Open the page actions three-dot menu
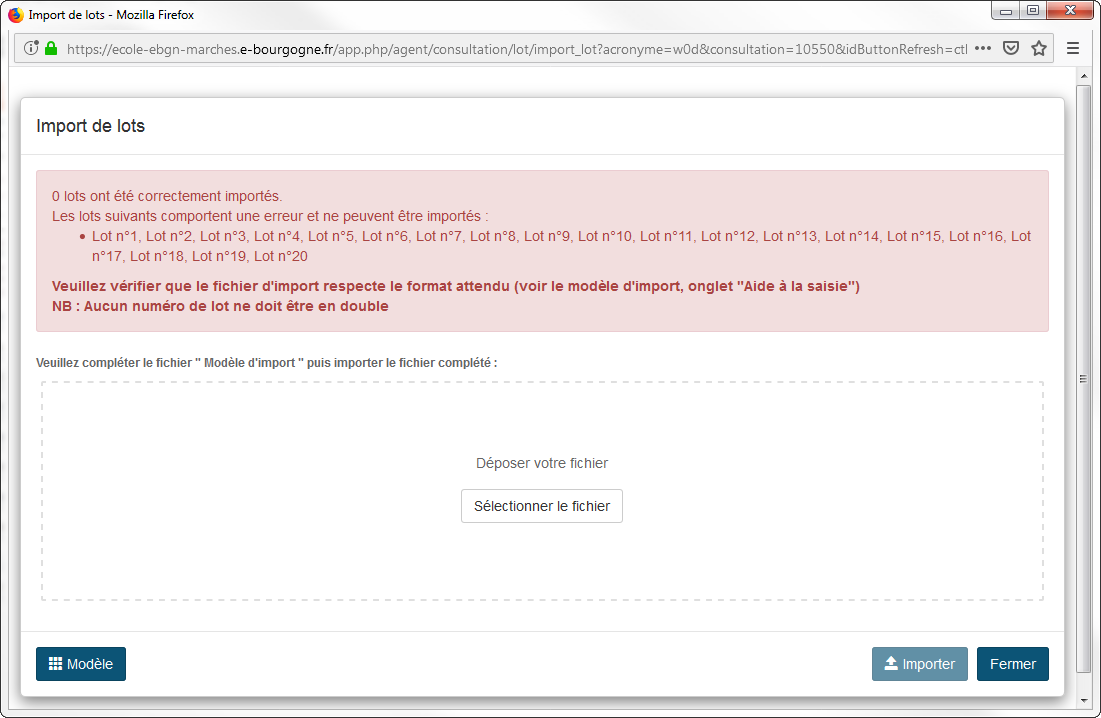 983,48
